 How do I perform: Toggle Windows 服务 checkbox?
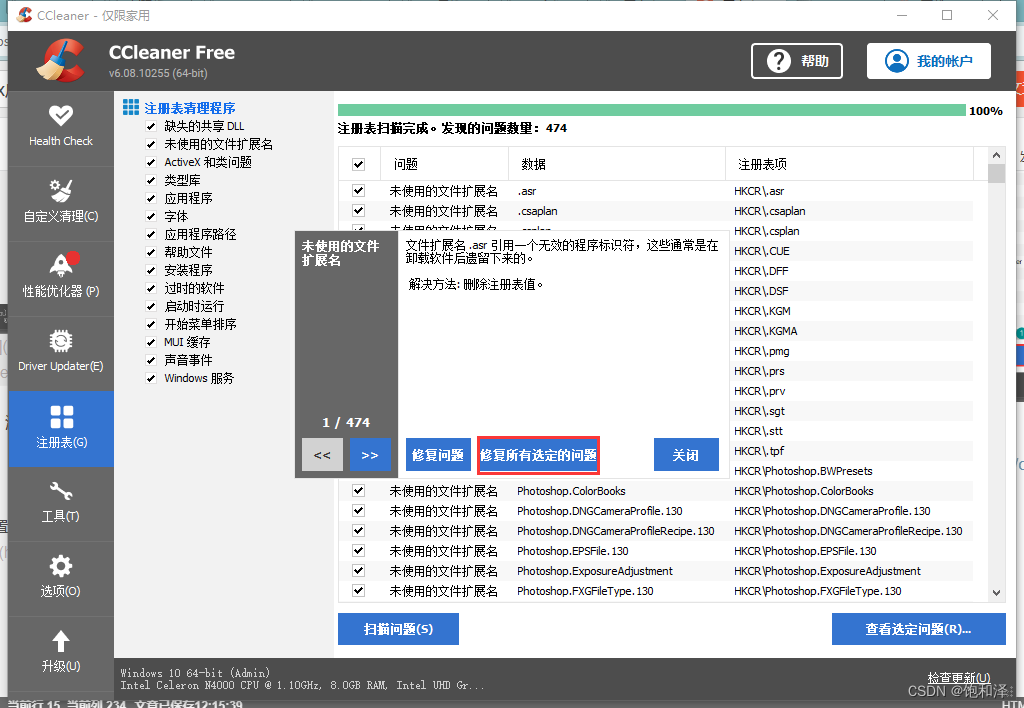tap(151, 378)
